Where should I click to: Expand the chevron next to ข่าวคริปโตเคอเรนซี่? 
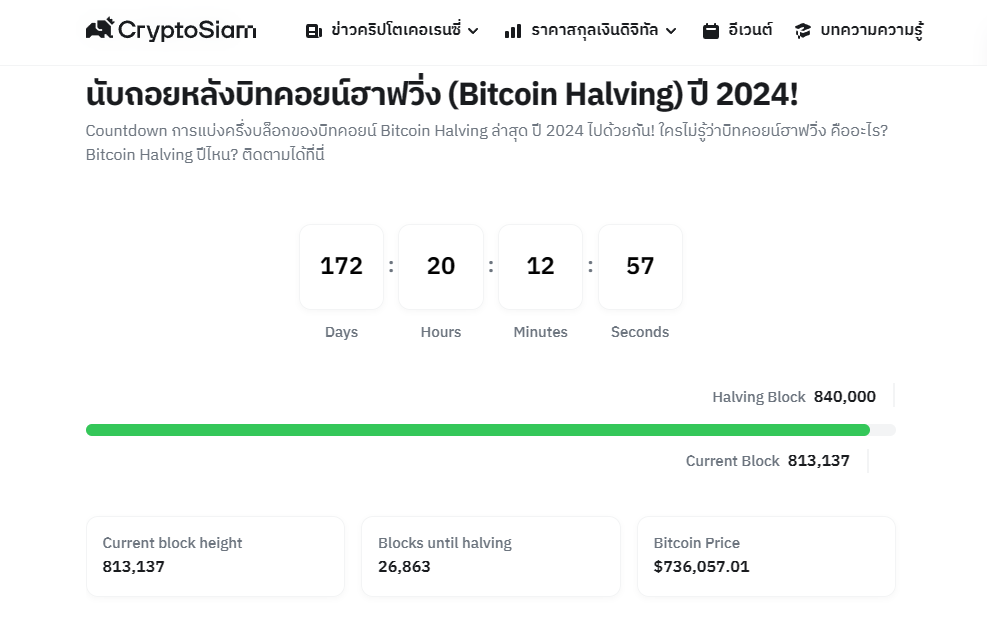click(473, 31)
